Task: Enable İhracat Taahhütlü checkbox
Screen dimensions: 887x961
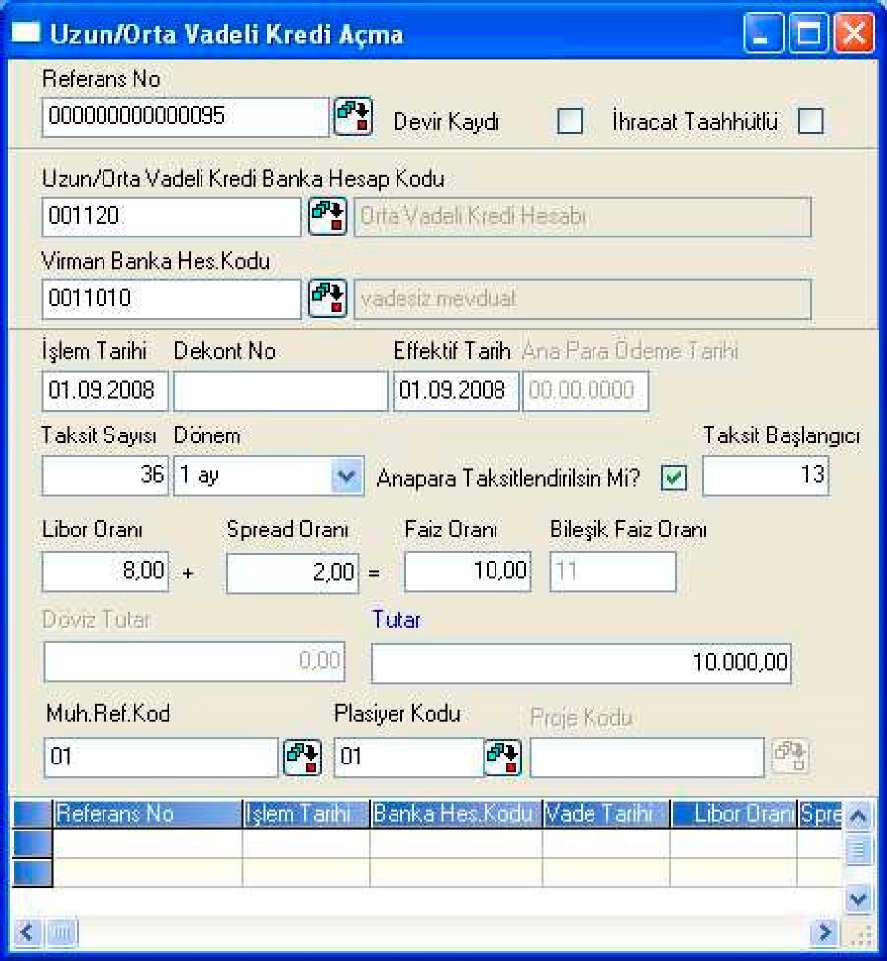Action: (x=810, y=121)
